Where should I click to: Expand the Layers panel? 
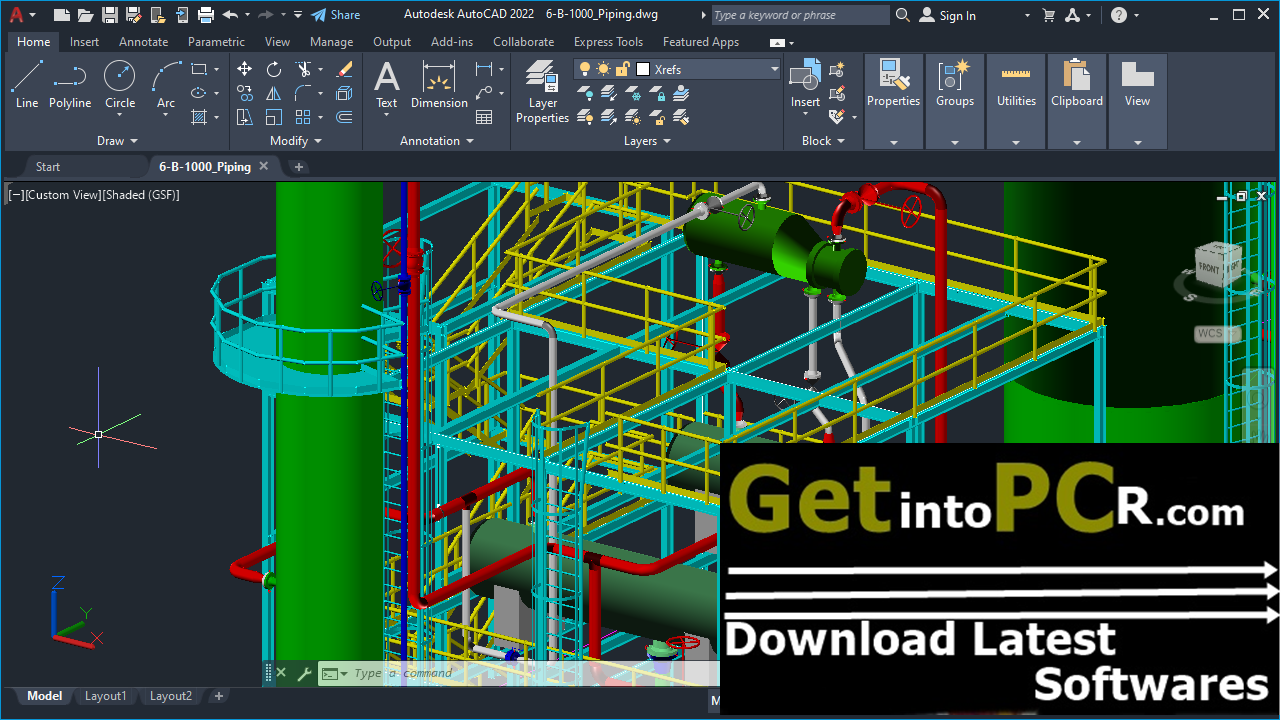pyautogui.click(x=647, y=141)
